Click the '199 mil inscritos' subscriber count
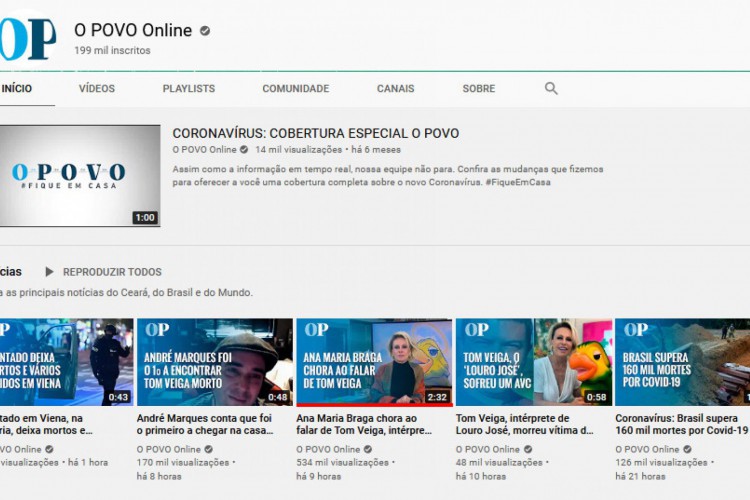Image resolution: width=750 pixels, height=500 pixels. tap(112, 50)
